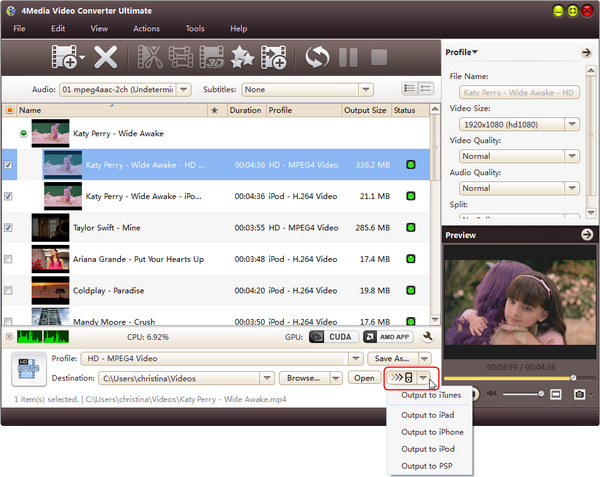Open settings with the wrench icon
This screenshot has width=600, height=477.
tap(428, 337)
